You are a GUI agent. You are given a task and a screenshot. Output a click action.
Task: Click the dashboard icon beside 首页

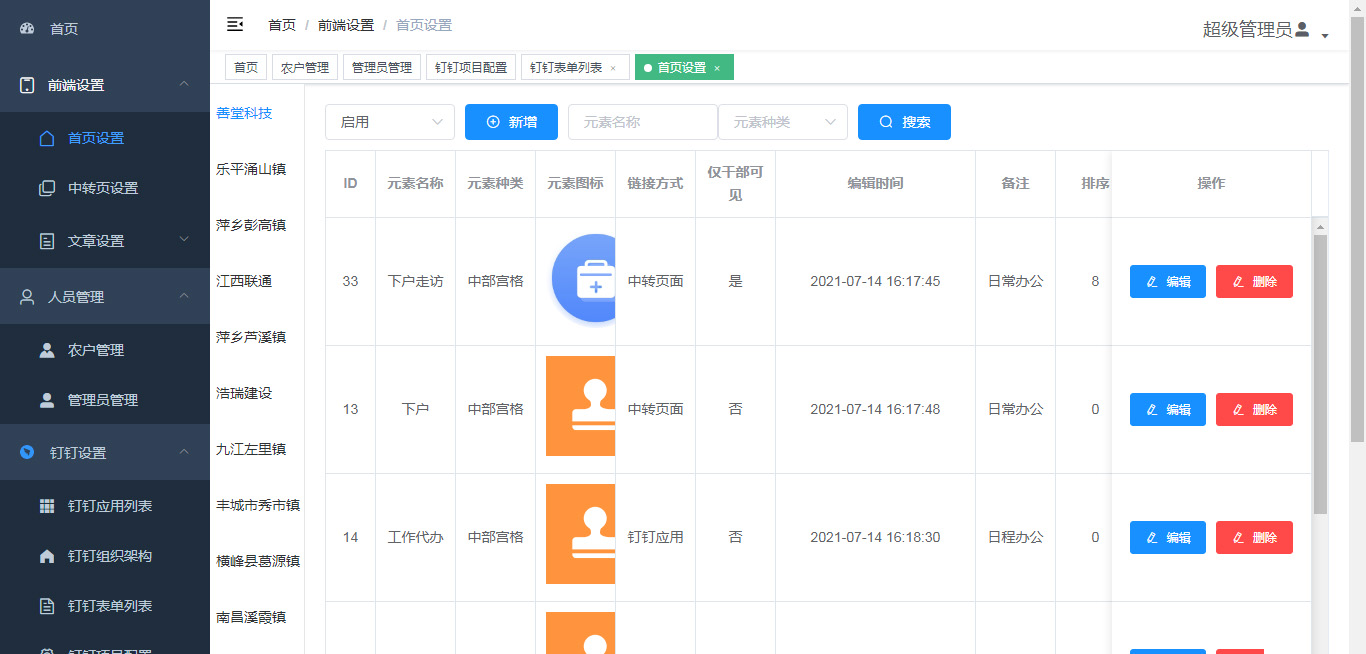coord(27,29)
